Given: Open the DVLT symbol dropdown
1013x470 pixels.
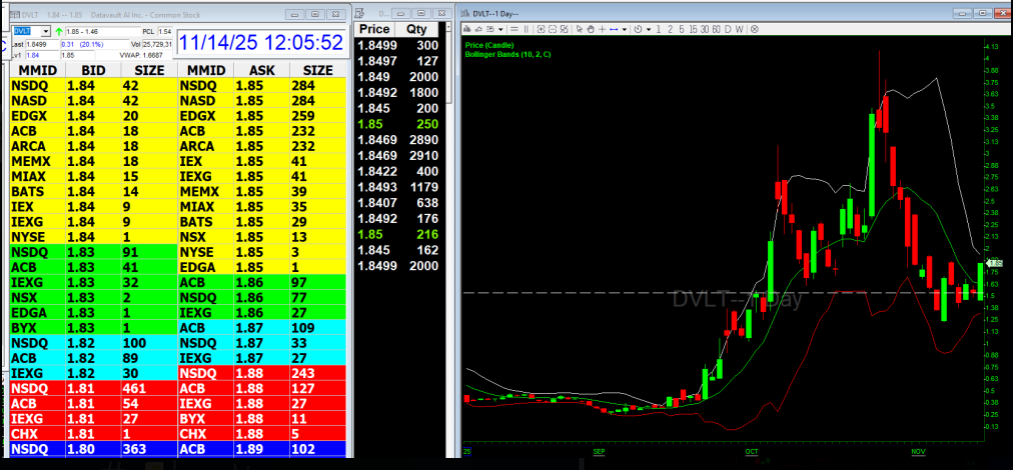Looking at the screenshot, I should (x=46, y=32).
